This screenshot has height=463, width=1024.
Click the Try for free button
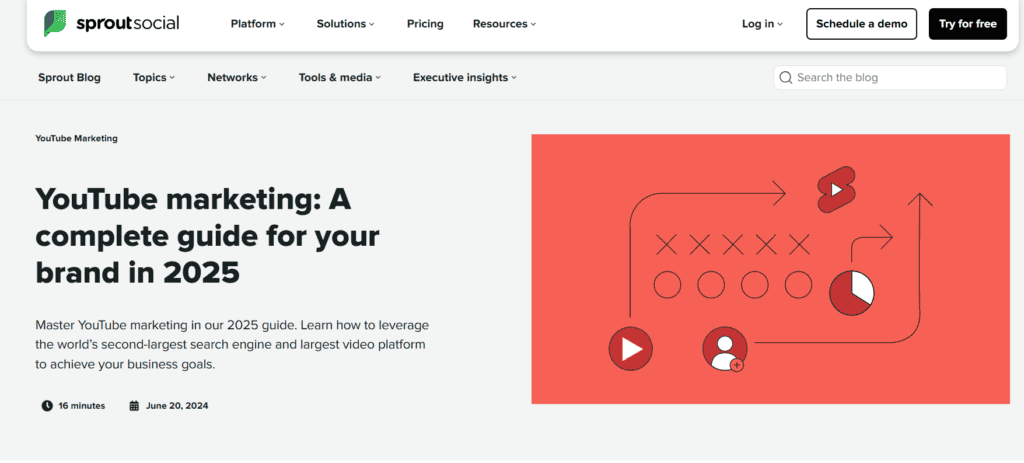968,24
